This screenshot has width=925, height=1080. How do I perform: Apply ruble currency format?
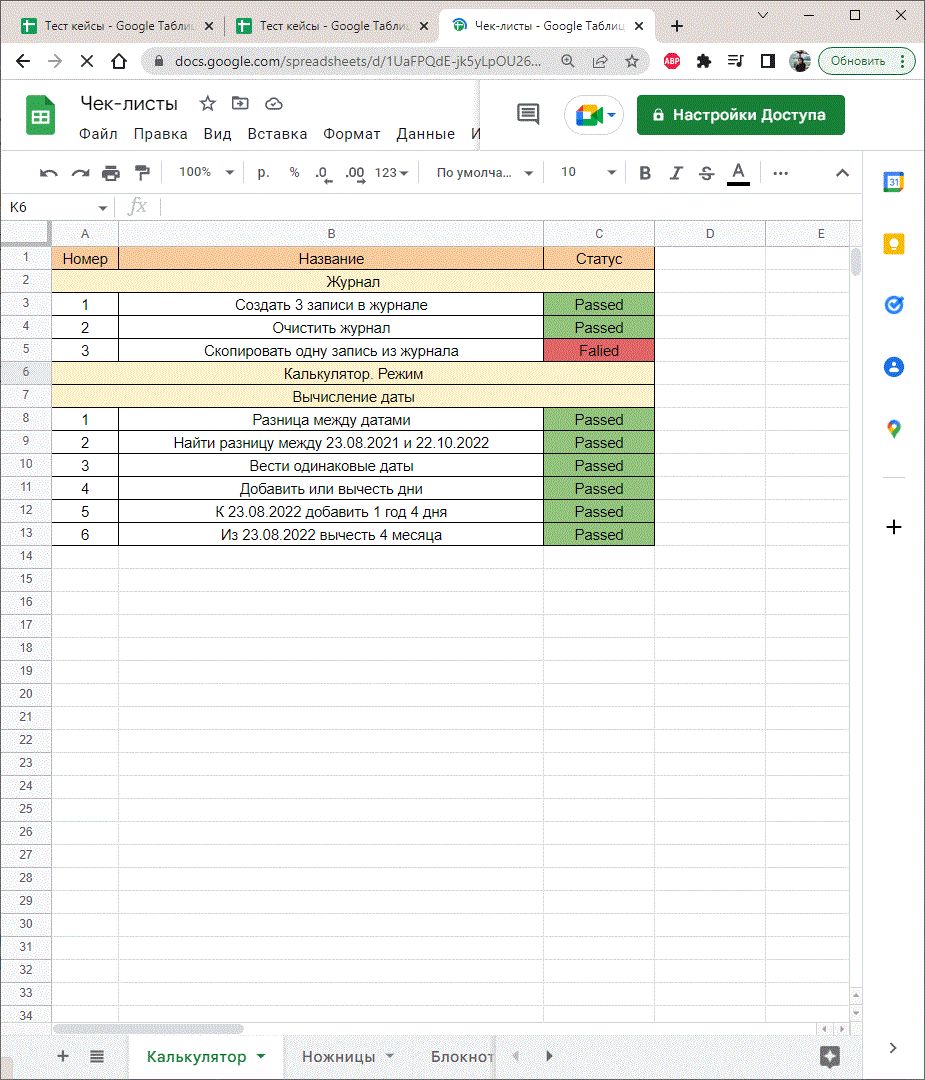coord(263,172)
